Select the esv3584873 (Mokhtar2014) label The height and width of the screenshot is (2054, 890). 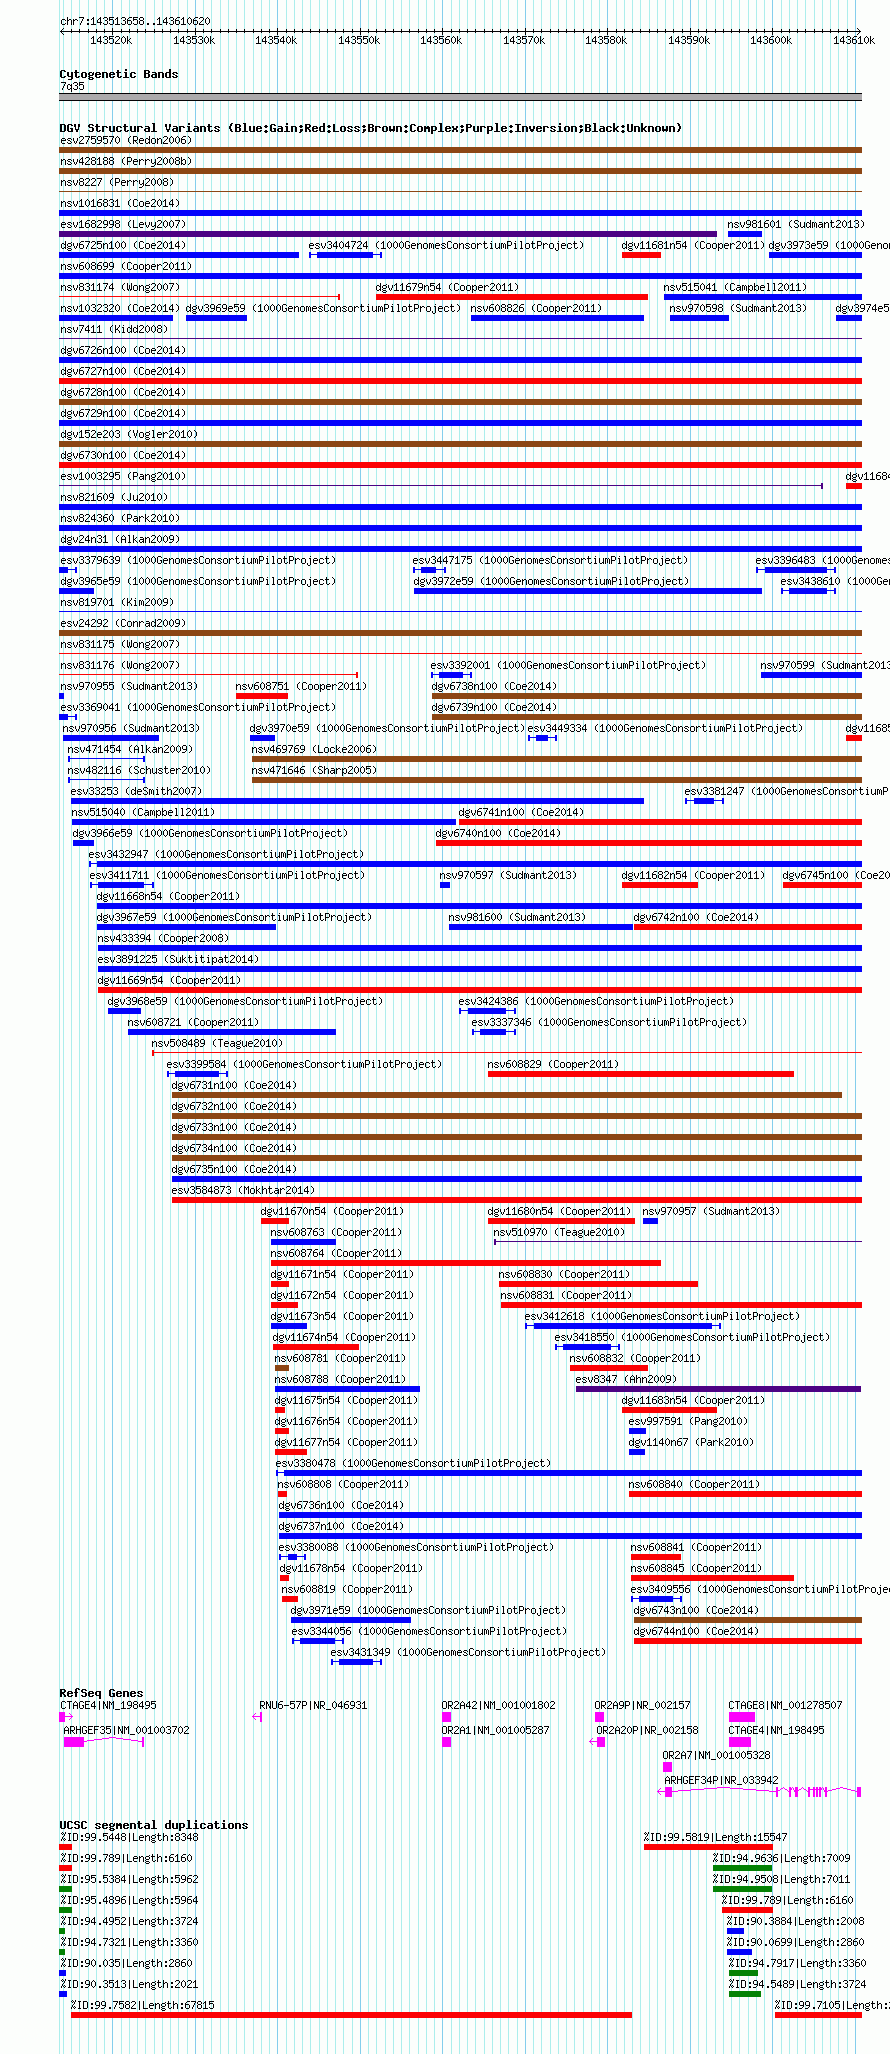coord(243,1190)
